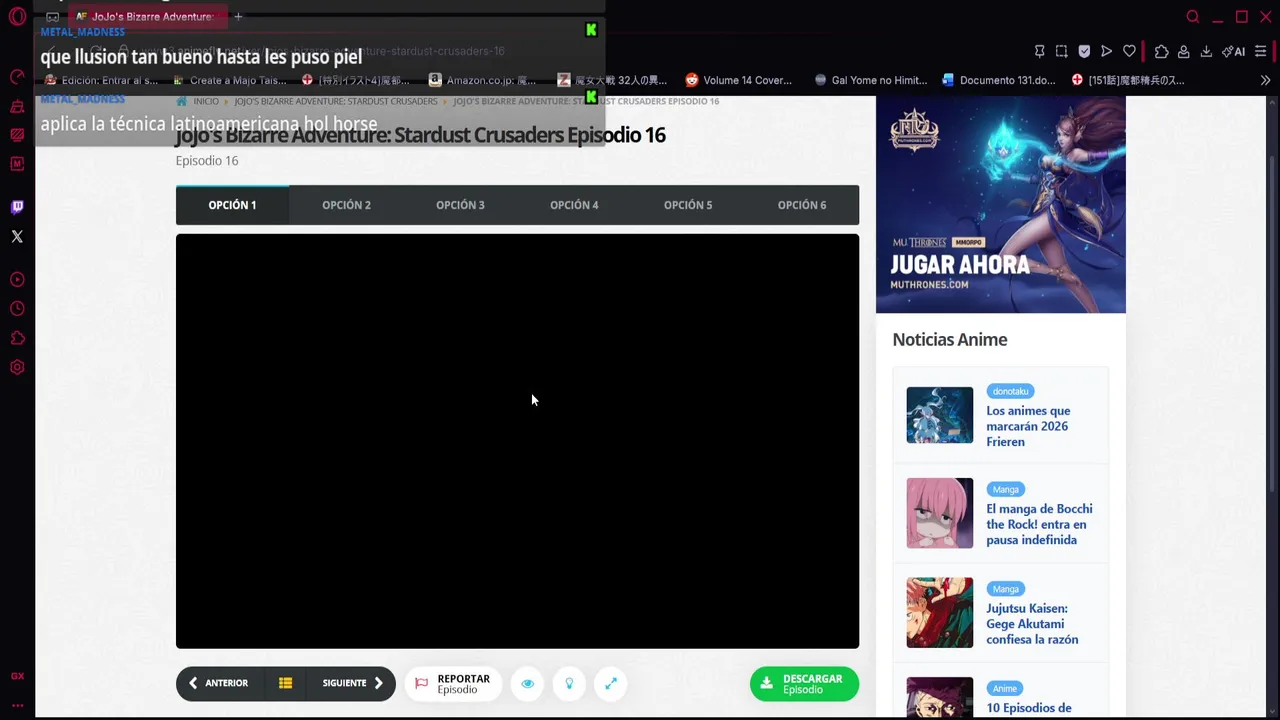
Task: Click the search tabs magnifier icon
Action: (1193, 16)
